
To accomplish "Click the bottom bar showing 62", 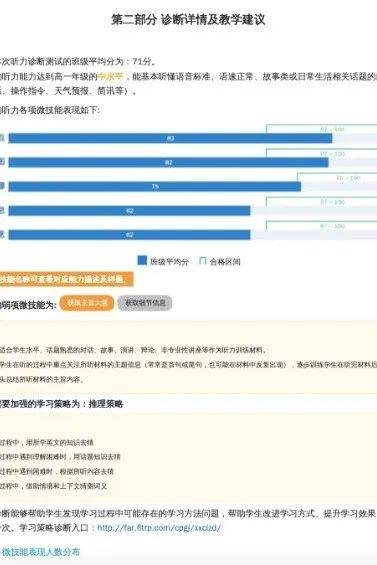I will [129, 235].
